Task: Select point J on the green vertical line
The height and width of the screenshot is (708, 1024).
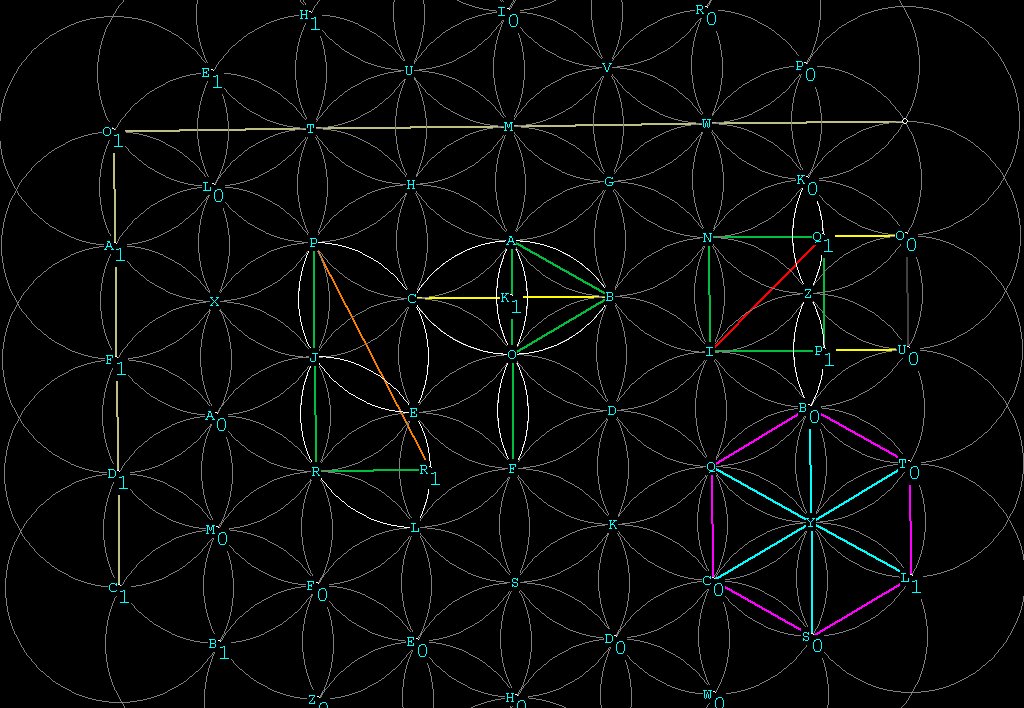Action: pos(314,357)
